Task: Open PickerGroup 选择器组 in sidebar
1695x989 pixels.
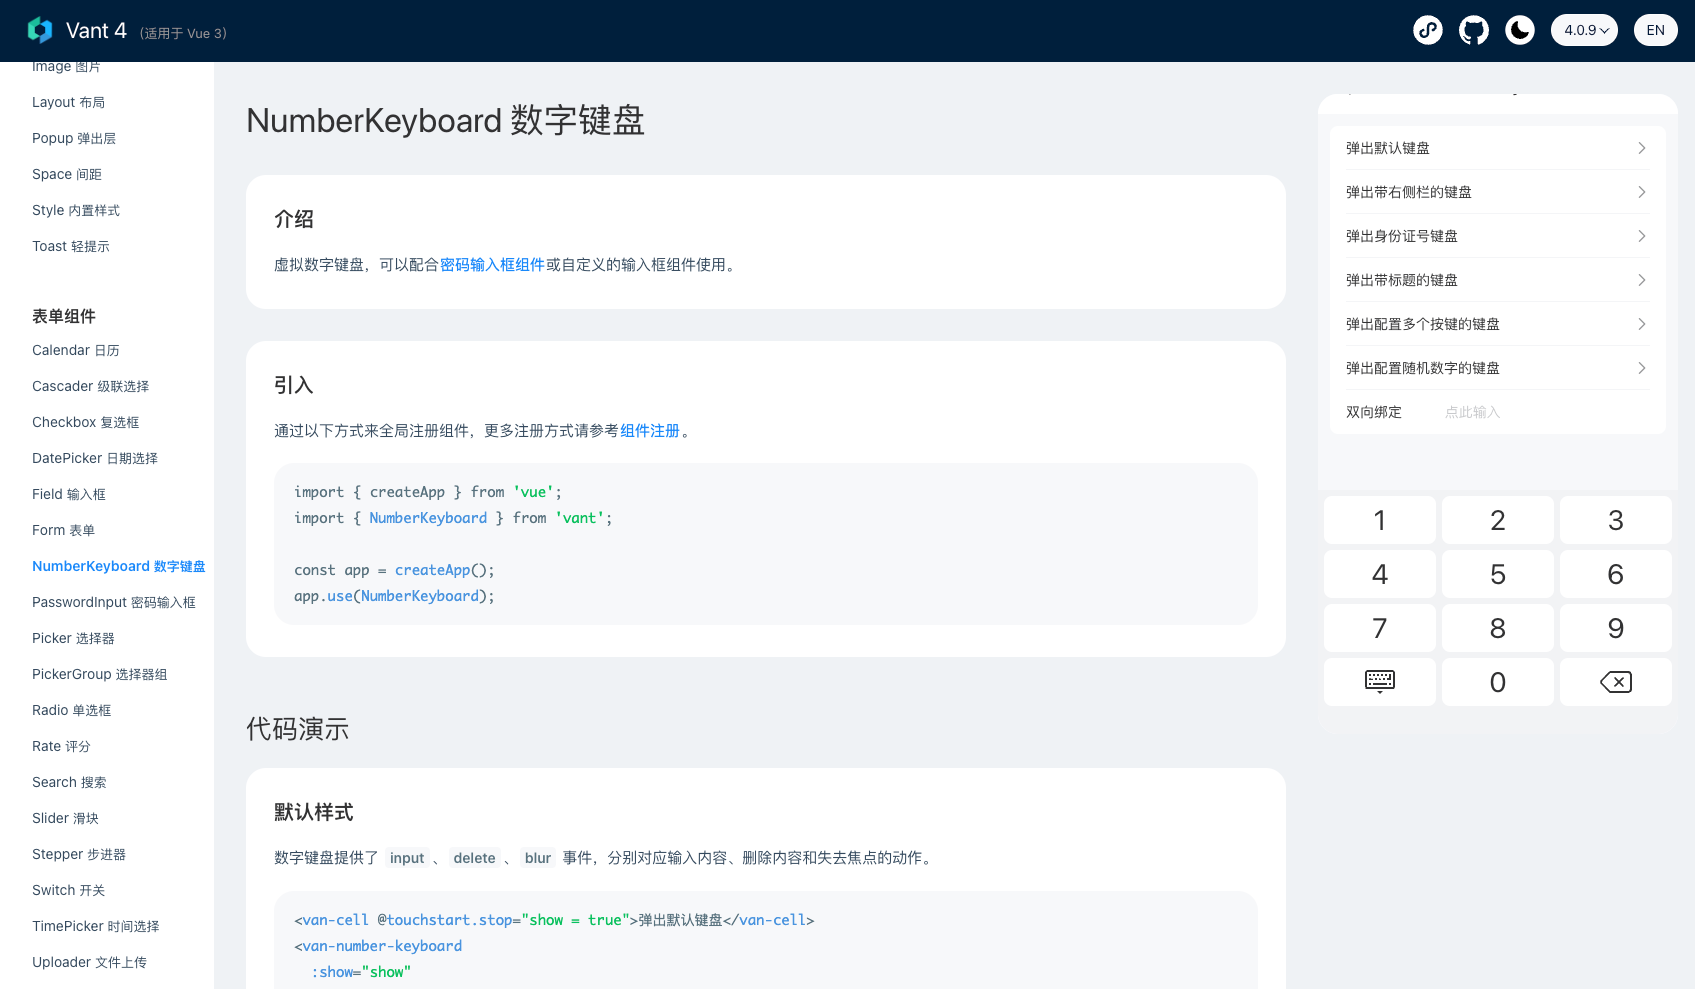Action: pyautogui.click(x=100, y=674)
